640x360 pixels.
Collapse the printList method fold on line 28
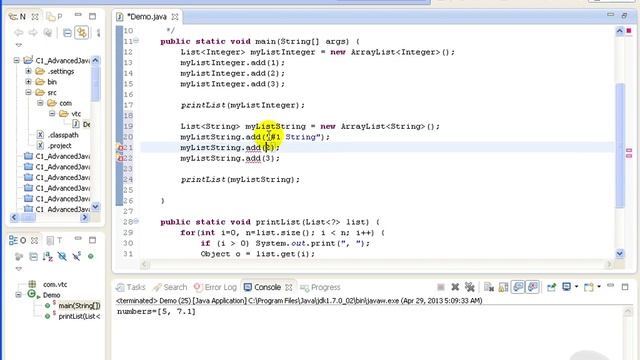point(136,221)
